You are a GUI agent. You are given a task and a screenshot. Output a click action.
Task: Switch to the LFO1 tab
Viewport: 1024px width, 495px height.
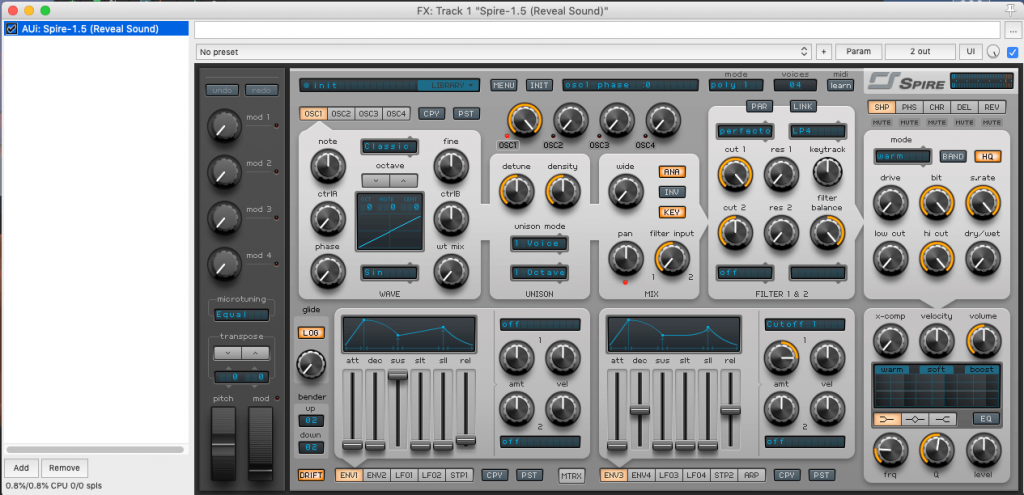(x=404, y=475)
